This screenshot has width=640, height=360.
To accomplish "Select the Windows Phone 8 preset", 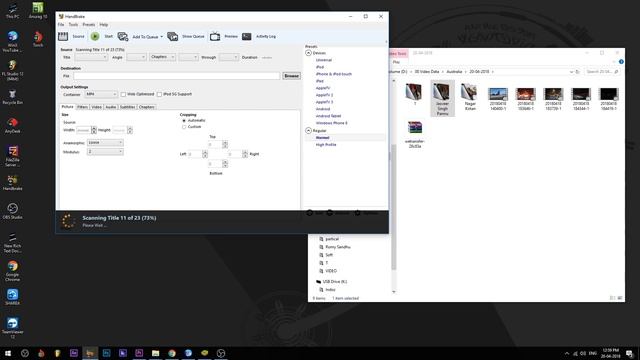I will [331, 123].
